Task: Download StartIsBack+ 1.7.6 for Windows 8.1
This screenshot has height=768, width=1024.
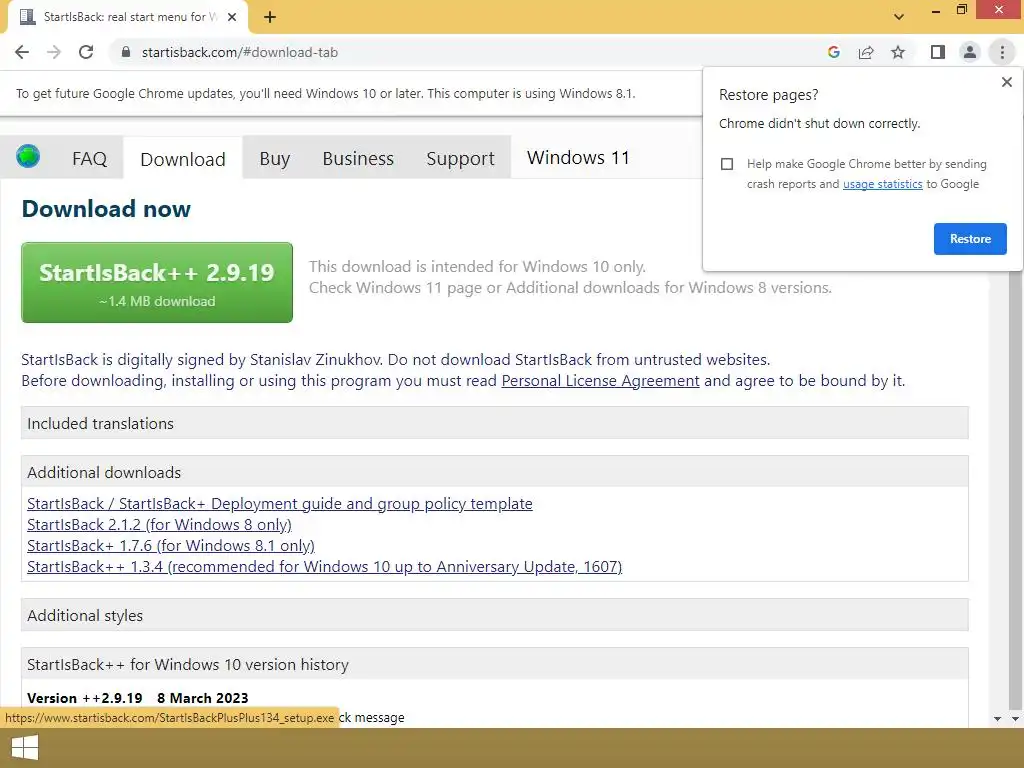Action: point(171,545)
